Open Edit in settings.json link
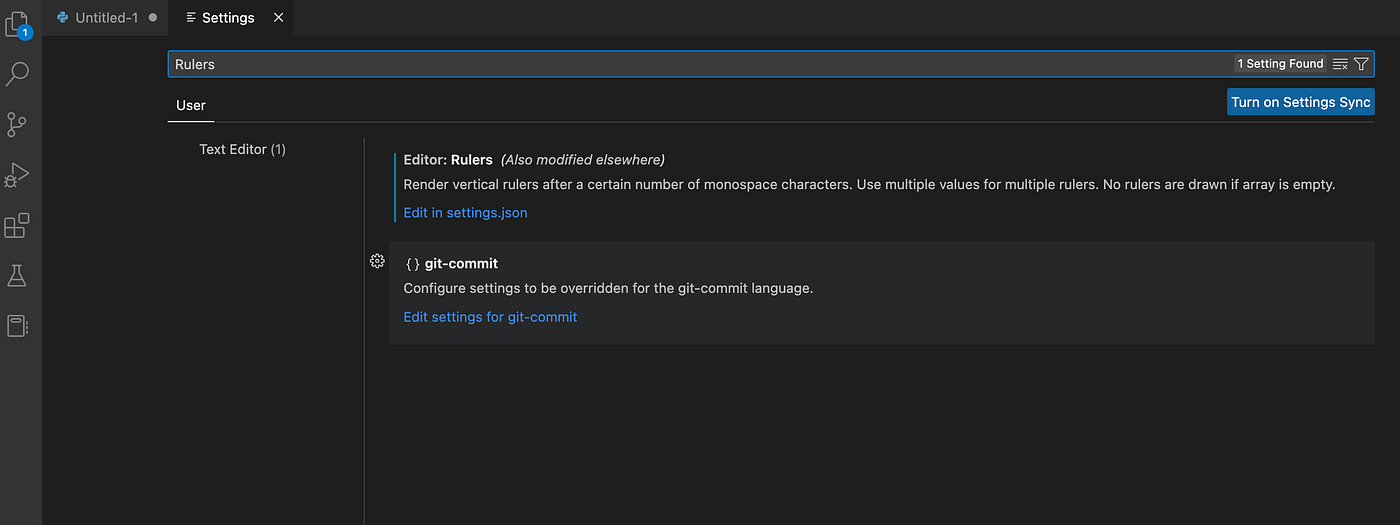This screenshot has width=1400, height=525. coord(465,213)
